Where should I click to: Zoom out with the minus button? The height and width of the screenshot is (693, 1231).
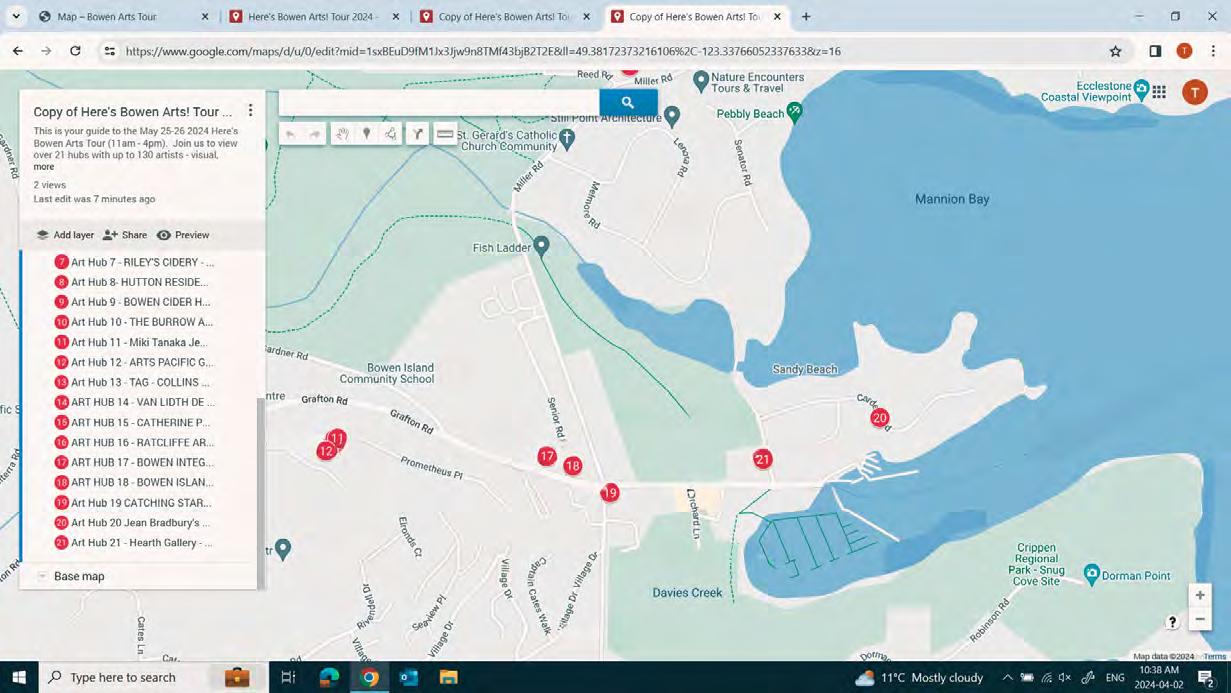click(x=1200, y=619)
